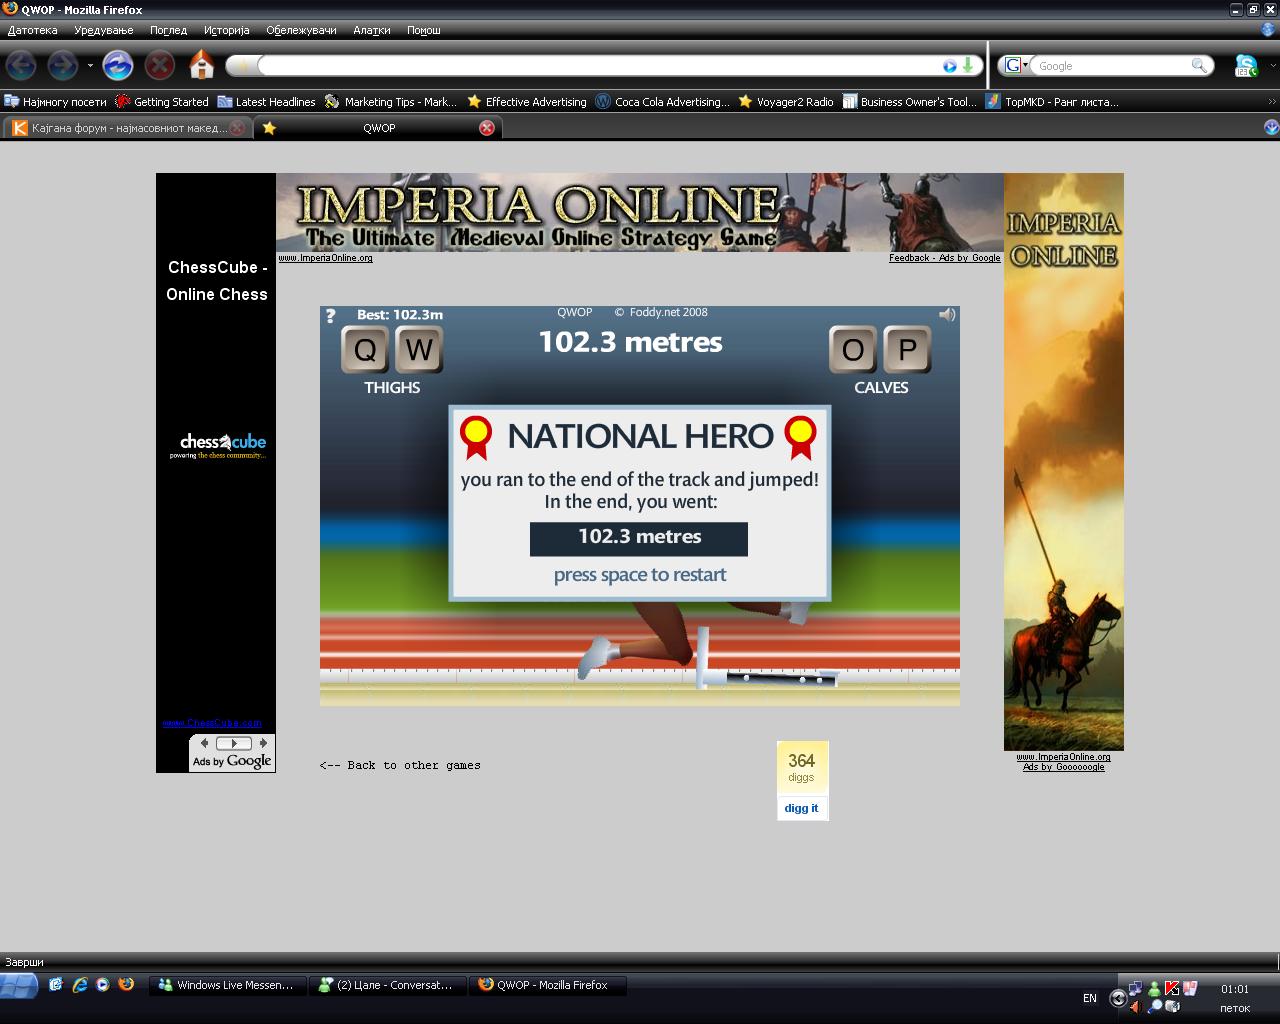This screenshot has width=1280, height=1024.
Task: Click the O calves key button
Action: (853, 350)
